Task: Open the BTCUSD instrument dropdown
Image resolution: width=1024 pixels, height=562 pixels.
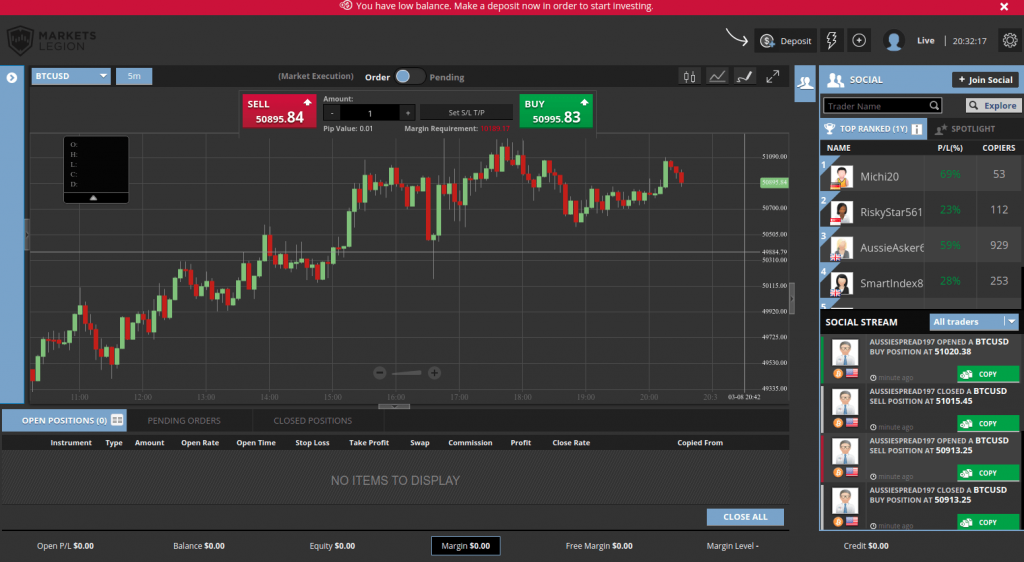Action: point(71,76)
